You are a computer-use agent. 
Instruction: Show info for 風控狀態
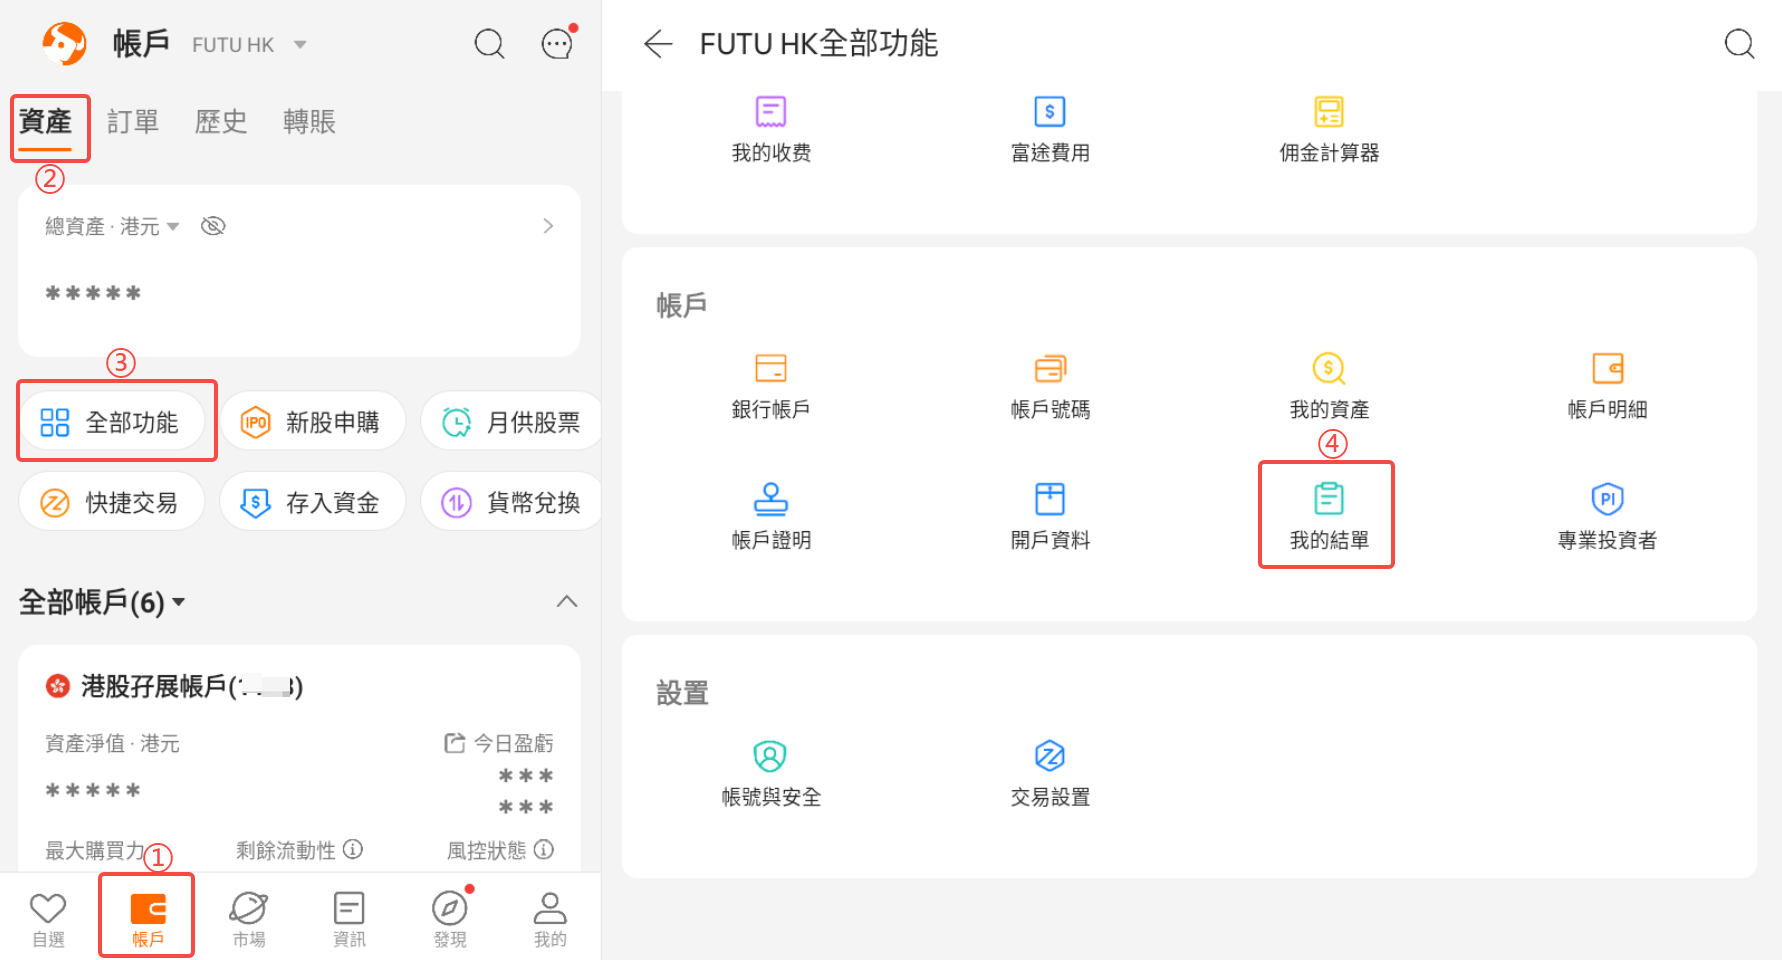[544, 849]
